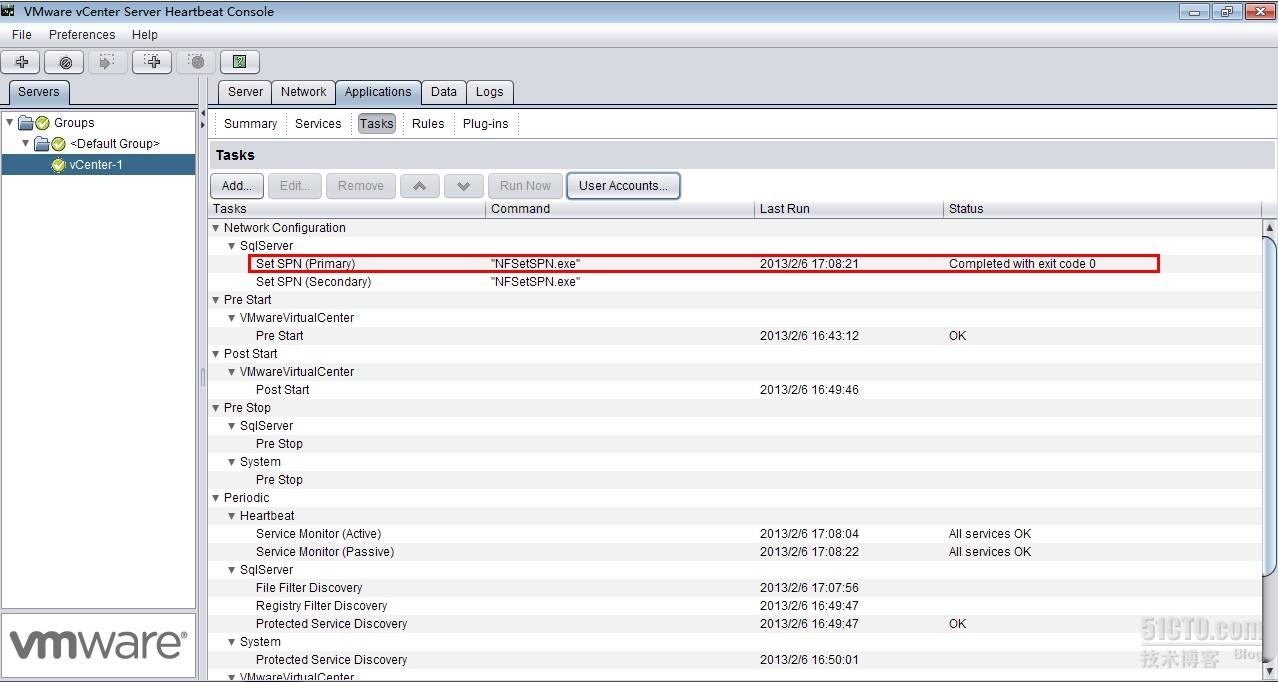Image resolution: width=1278 pixels, height=682 pixels.
Task: Select the Service Monitor (Active) task
Action: (735, 534)
